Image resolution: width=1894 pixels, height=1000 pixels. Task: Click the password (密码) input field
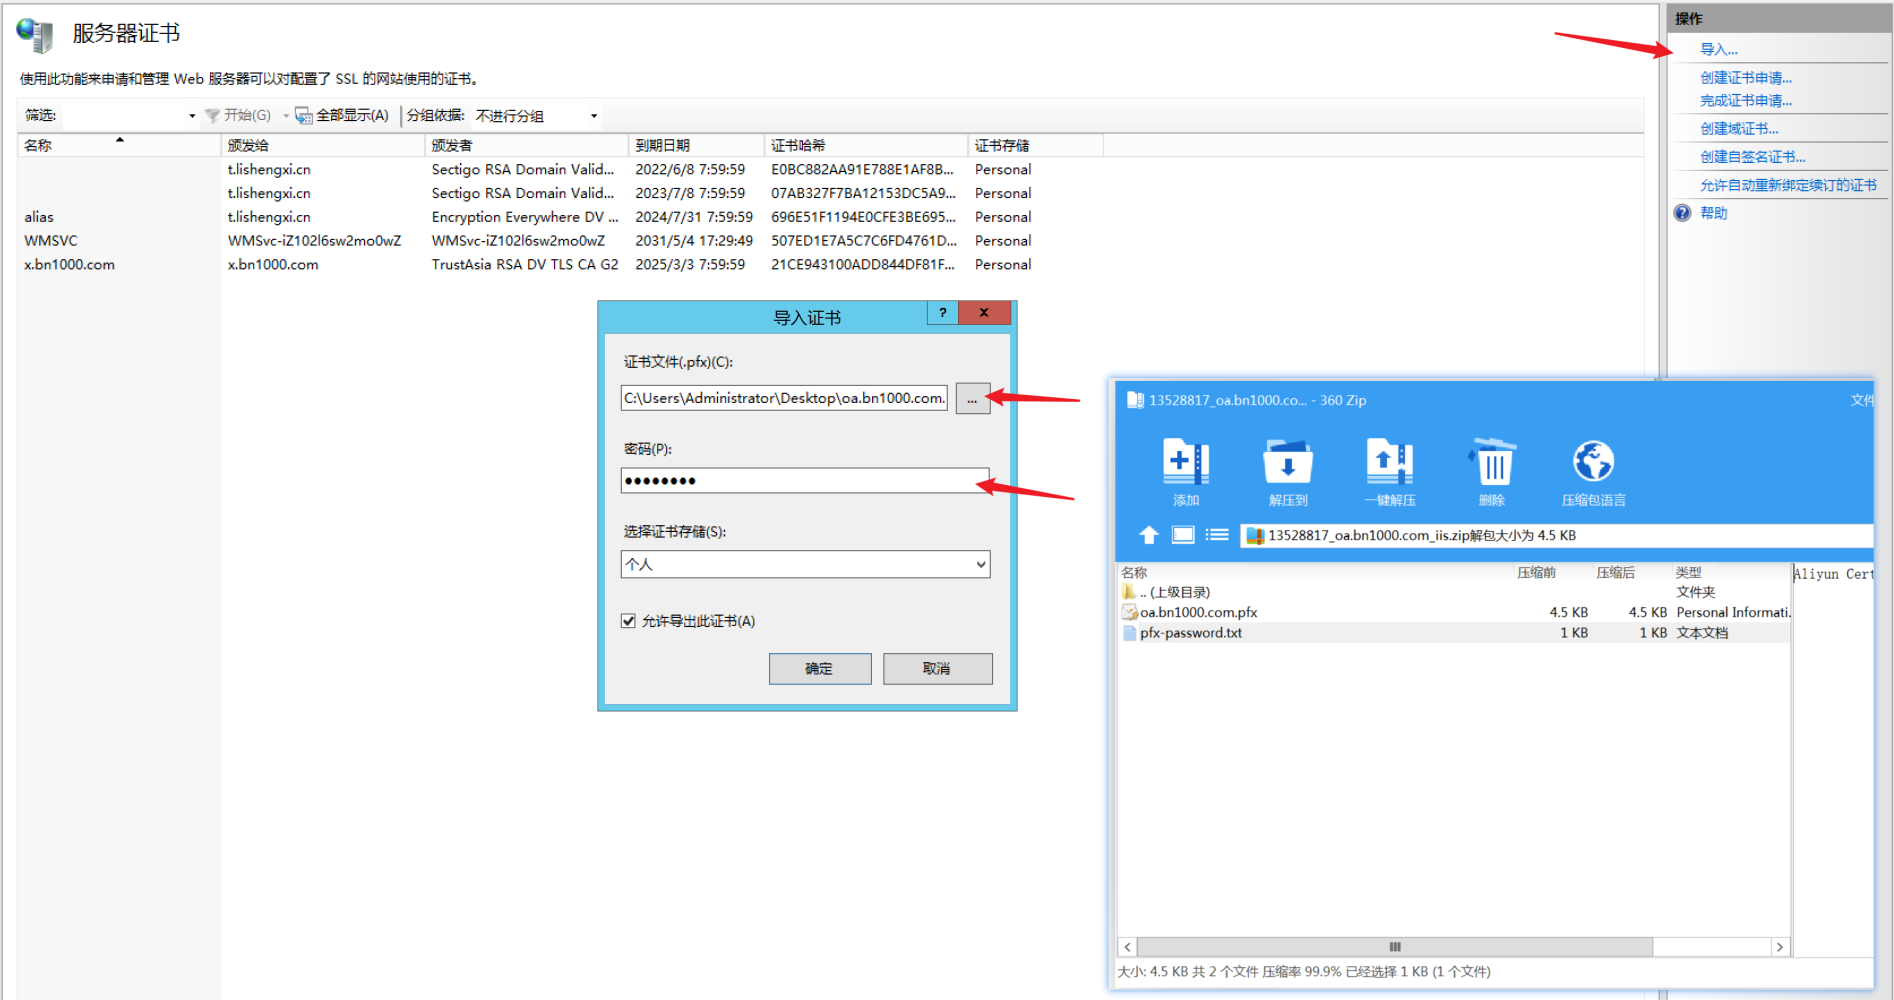pyautogui.click(x=805, y=481)
